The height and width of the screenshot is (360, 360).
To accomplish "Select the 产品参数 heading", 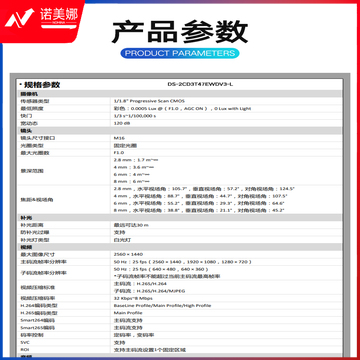I will coord(180,32).
